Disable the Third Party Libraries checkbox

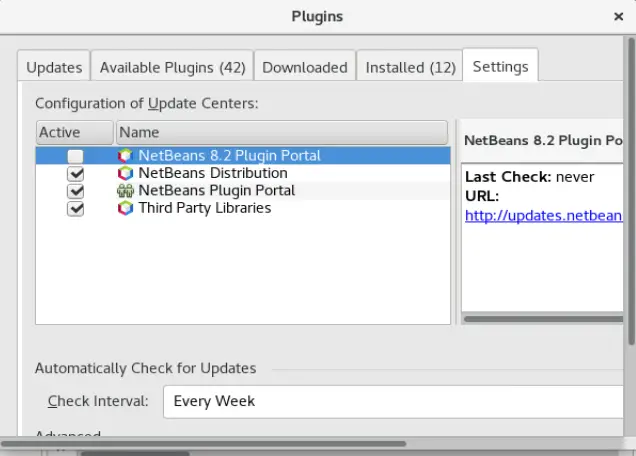(75, 209)
